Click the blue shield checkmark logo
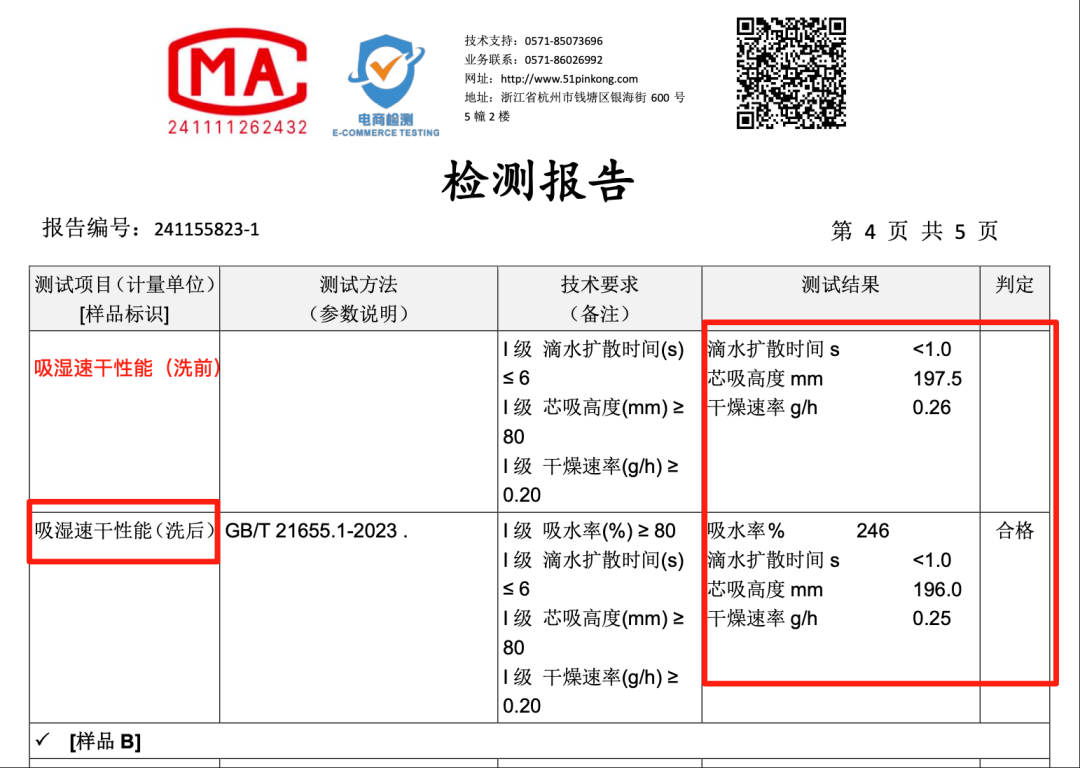 (x=385, y=72)
